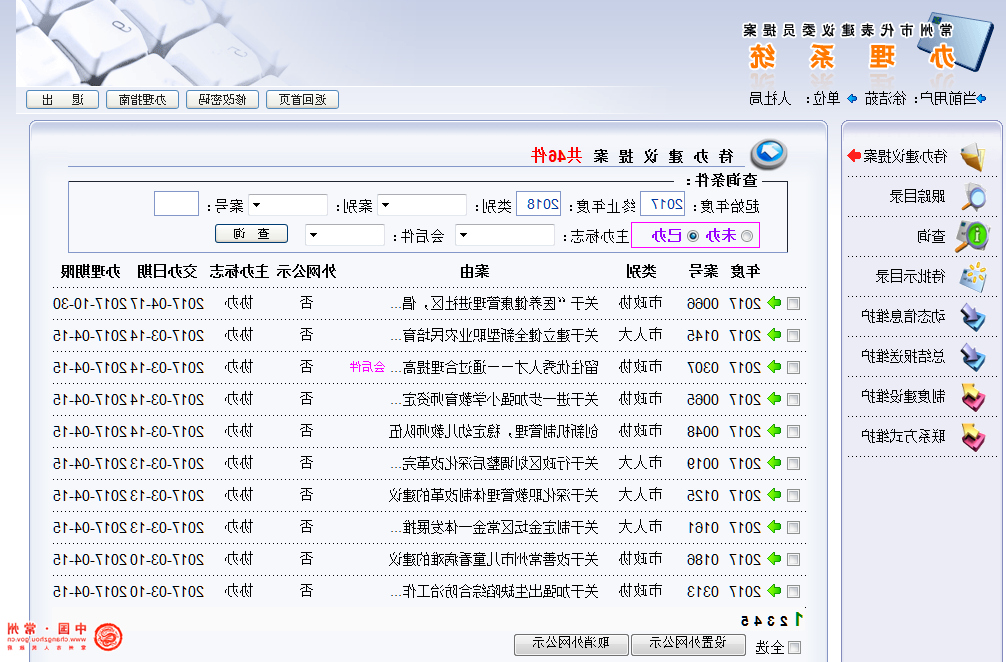The width and height of the screenshot is (1006, 662).
Task: Click the 待批示目录 sidebar icon
Action: tap(973, 276)
